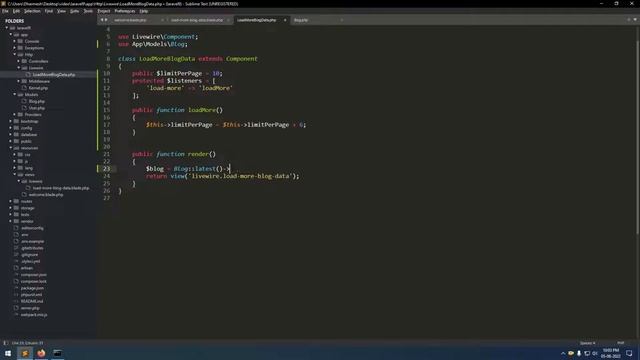Select the vendor folder

tap(27, 221)
